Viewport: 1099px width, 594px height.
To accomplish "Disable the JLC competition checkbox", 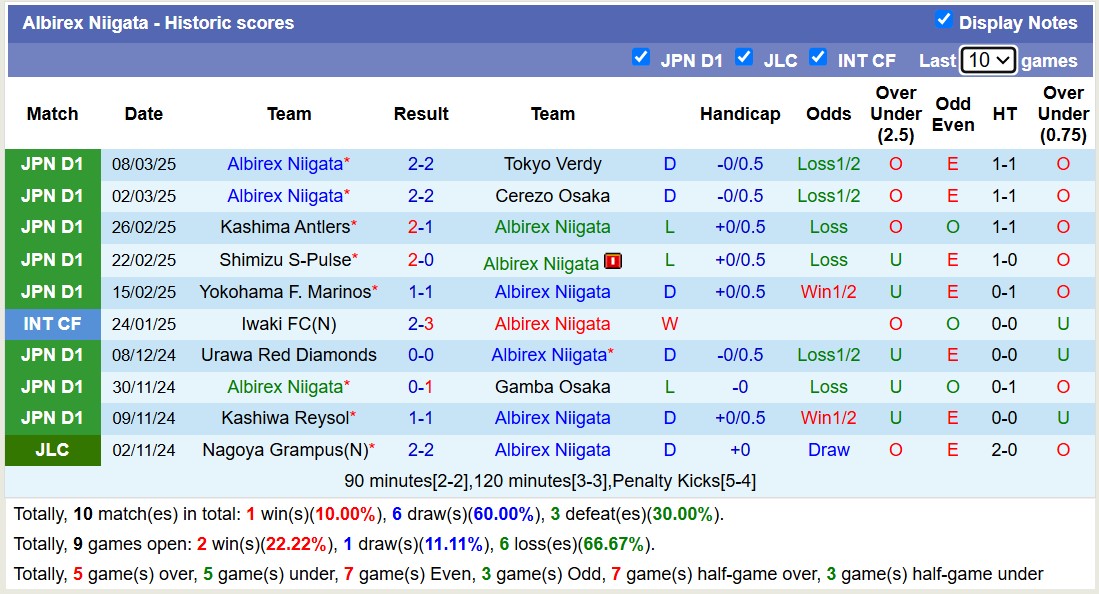I will 744,57.
